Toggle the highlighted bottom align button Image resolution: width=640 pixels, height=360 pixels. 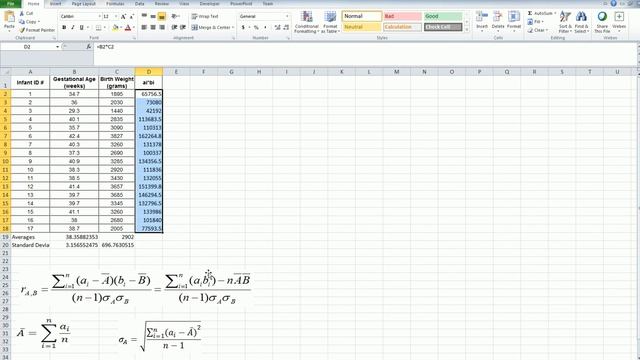162,16
